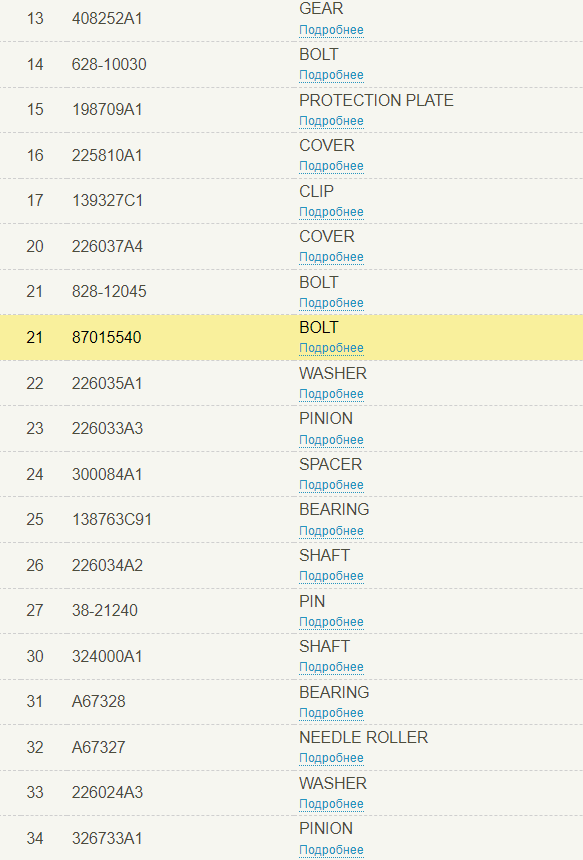Screen dimensions: 583x860
Task: Open Подробнее under SPACER 300084A1
Action: tap(331, 485)
